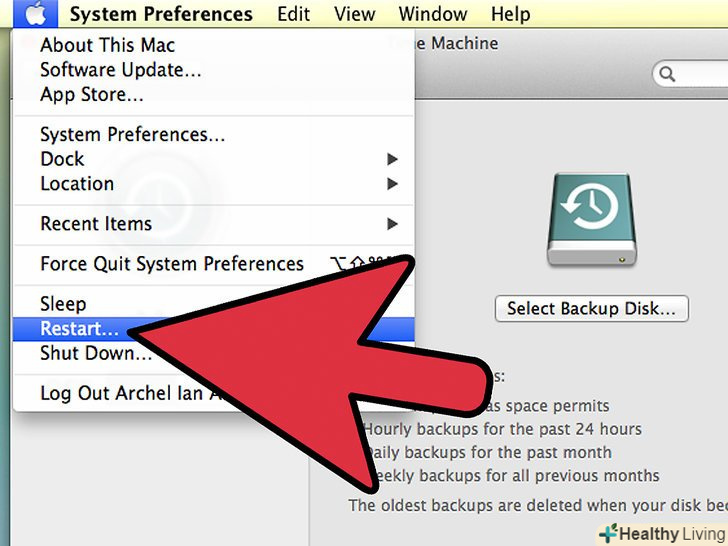Click the Select Backup Disk button
Screen dimensions: 728x546
[592, 308]
